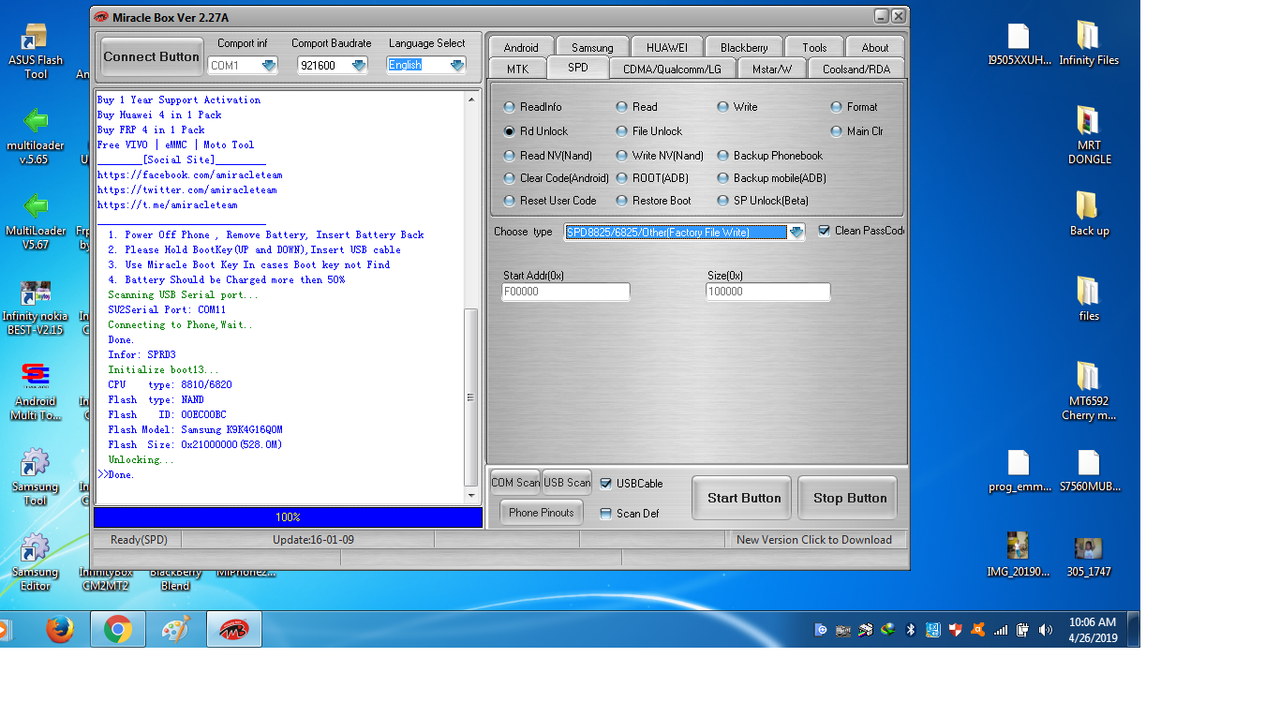Open volume speaker tray icon

[x=1045, y=630]
